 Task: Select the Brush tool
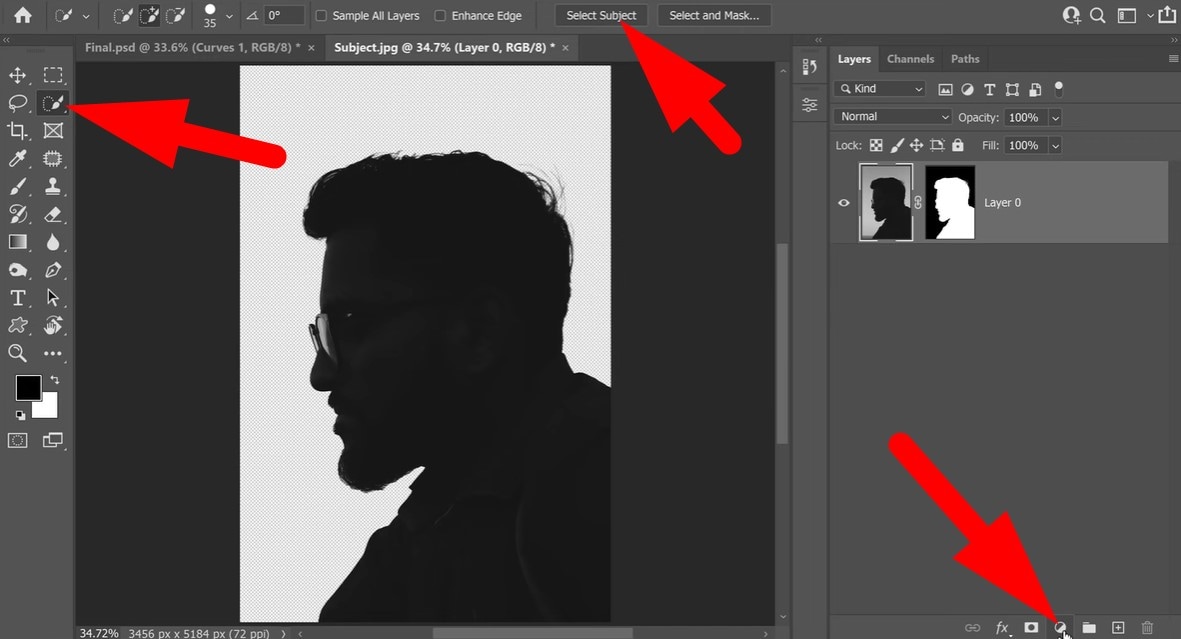(x=17, y=186)
